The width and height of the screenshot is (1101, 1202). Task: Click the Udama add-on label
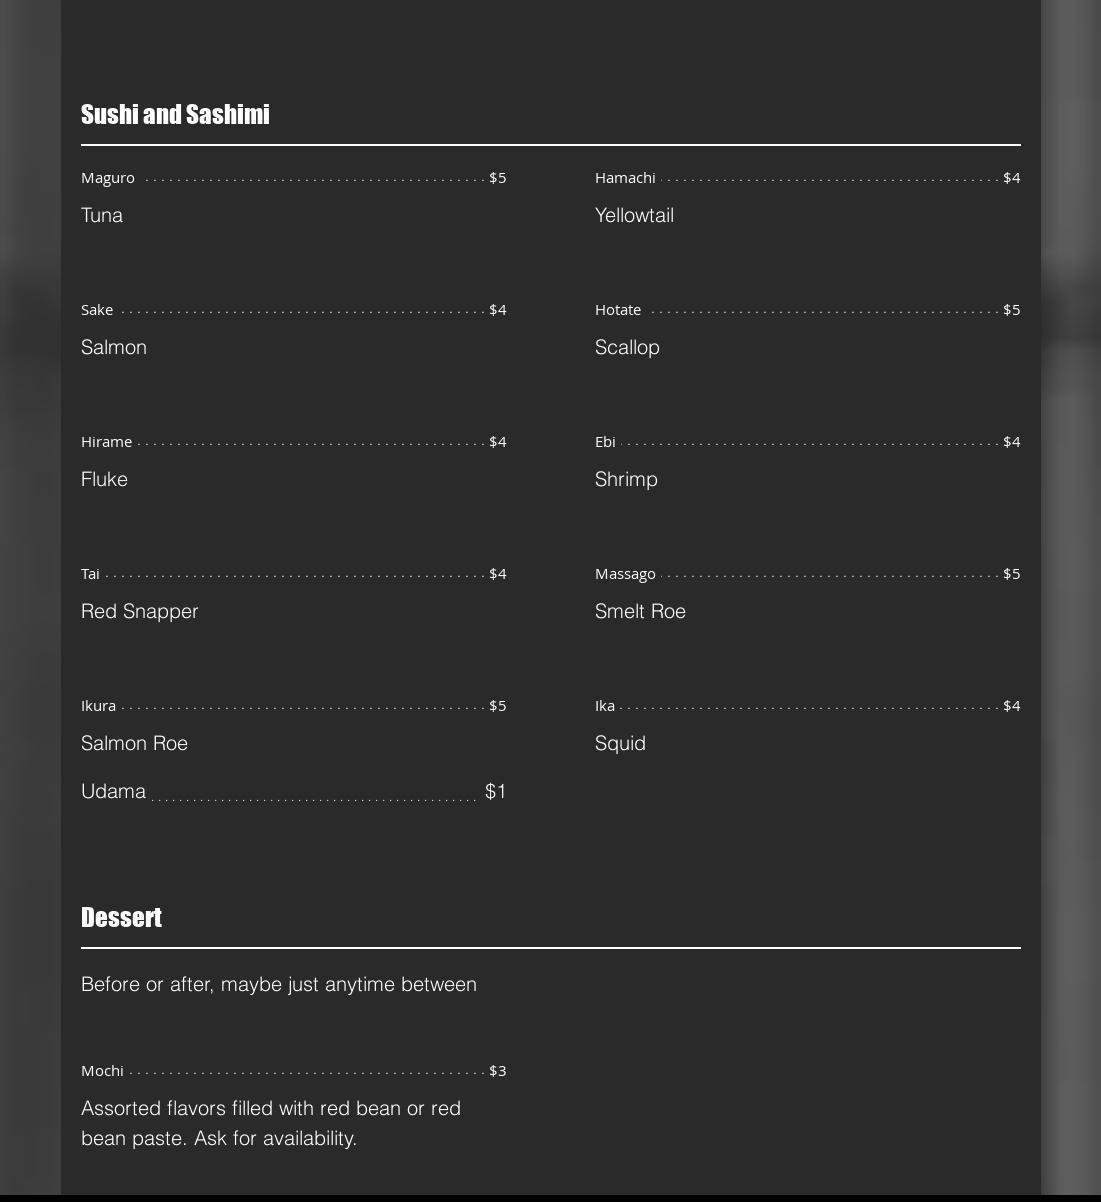[113, 792]
